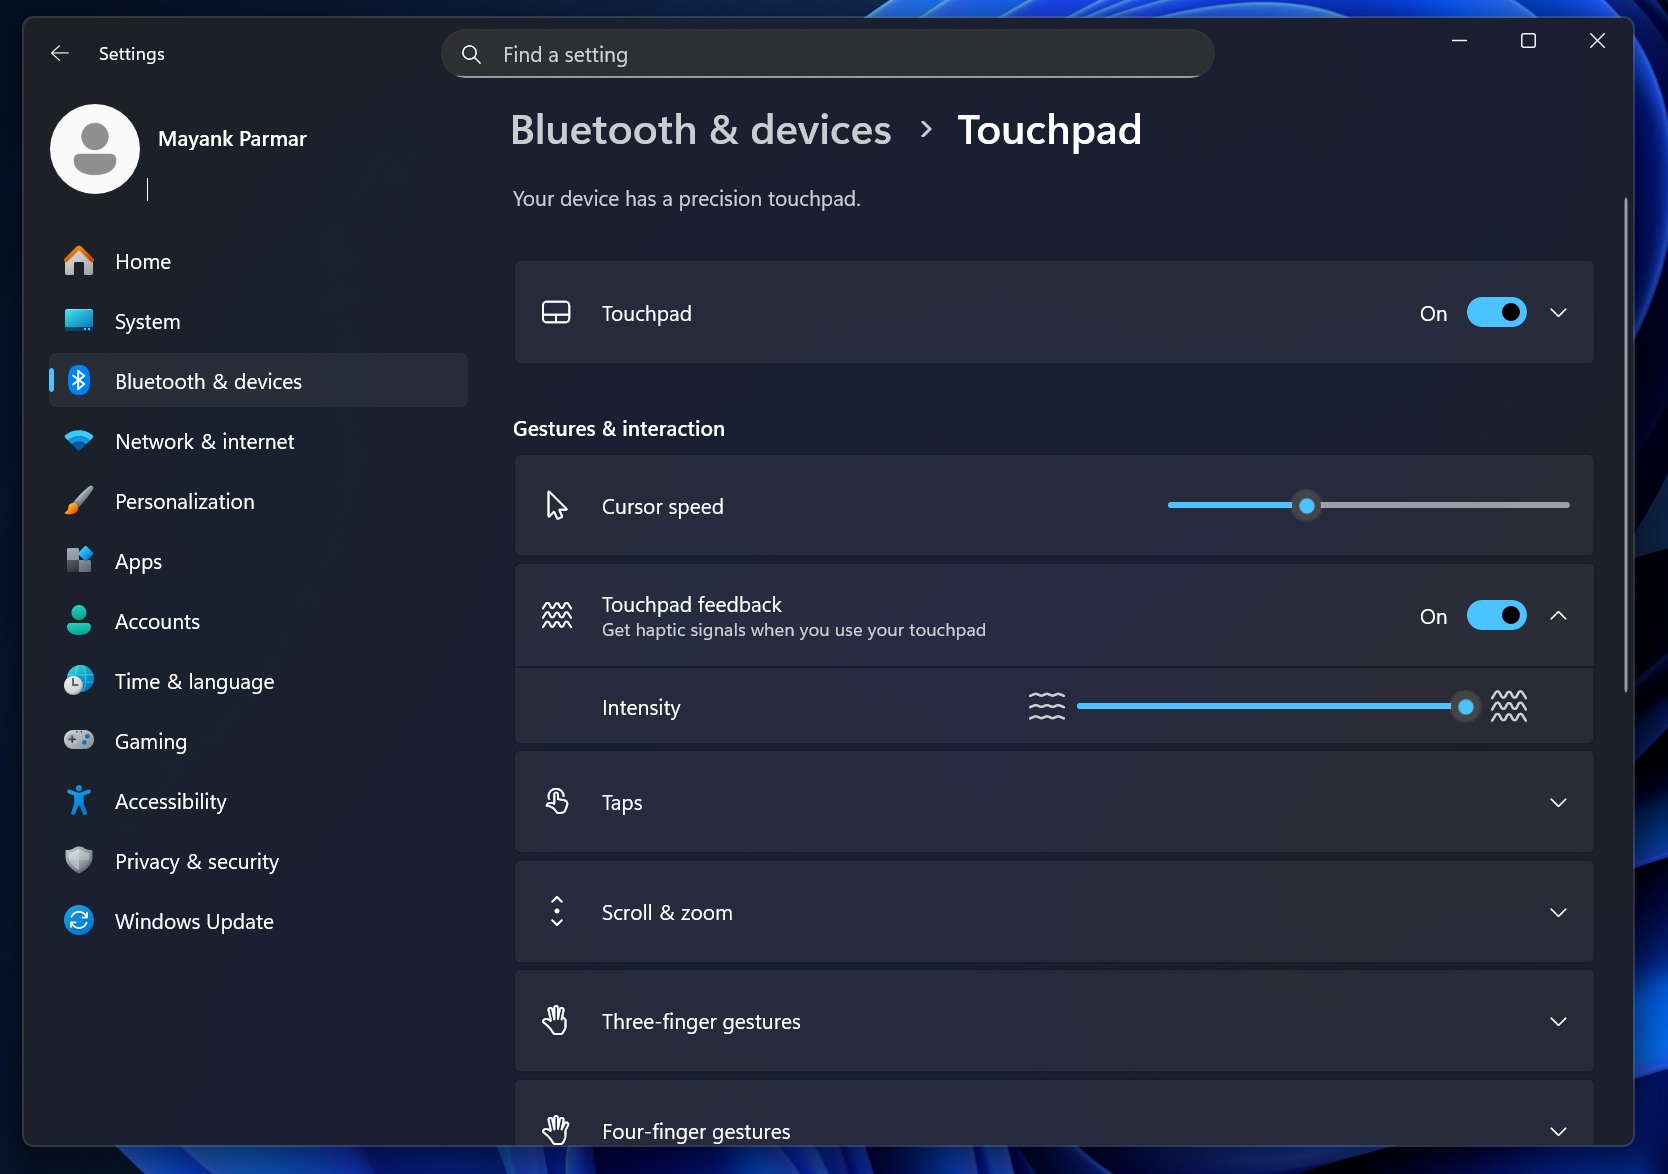Click the tap gesture icon beside Taps
Viewport: 1668px width, 1174px height.
[x=557, y=801]
